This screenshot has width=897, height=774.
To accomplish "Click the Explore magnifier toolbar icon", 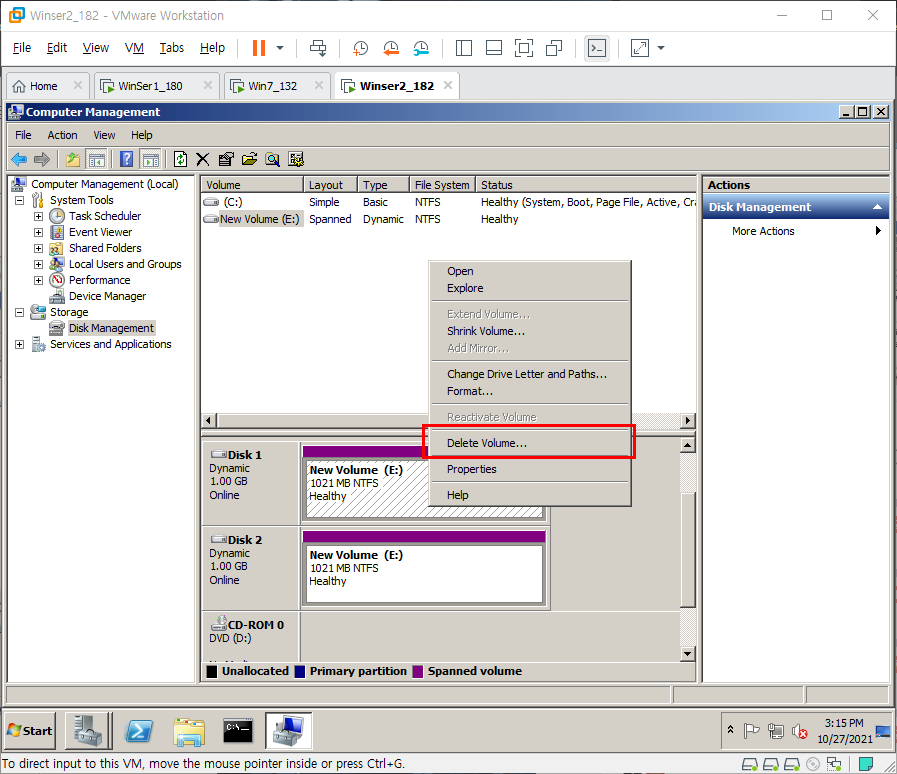I will [x=272, y=159].
